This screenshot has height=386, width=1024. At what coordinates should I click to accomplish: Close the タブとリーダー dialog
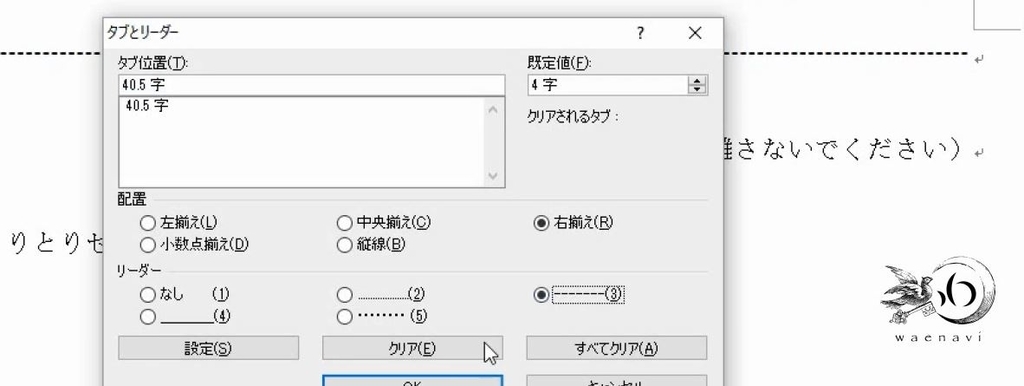coord(696,33)
